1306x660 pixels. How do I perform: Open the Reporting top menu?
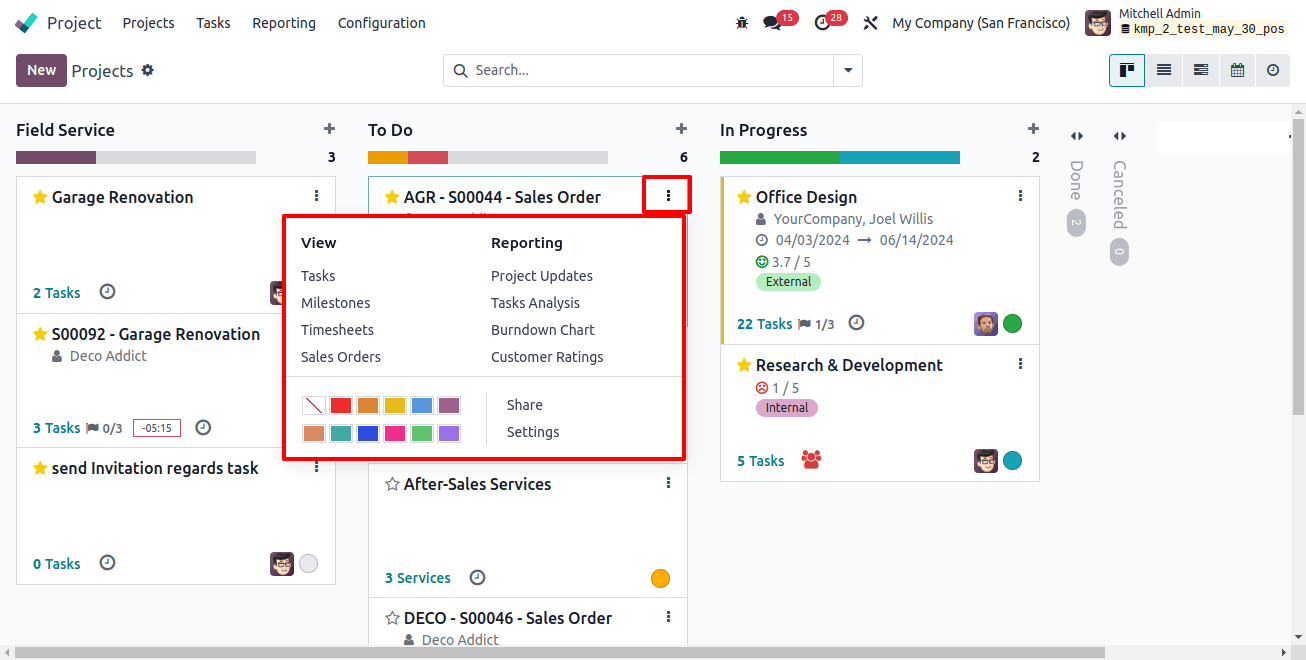coord(284,22)
